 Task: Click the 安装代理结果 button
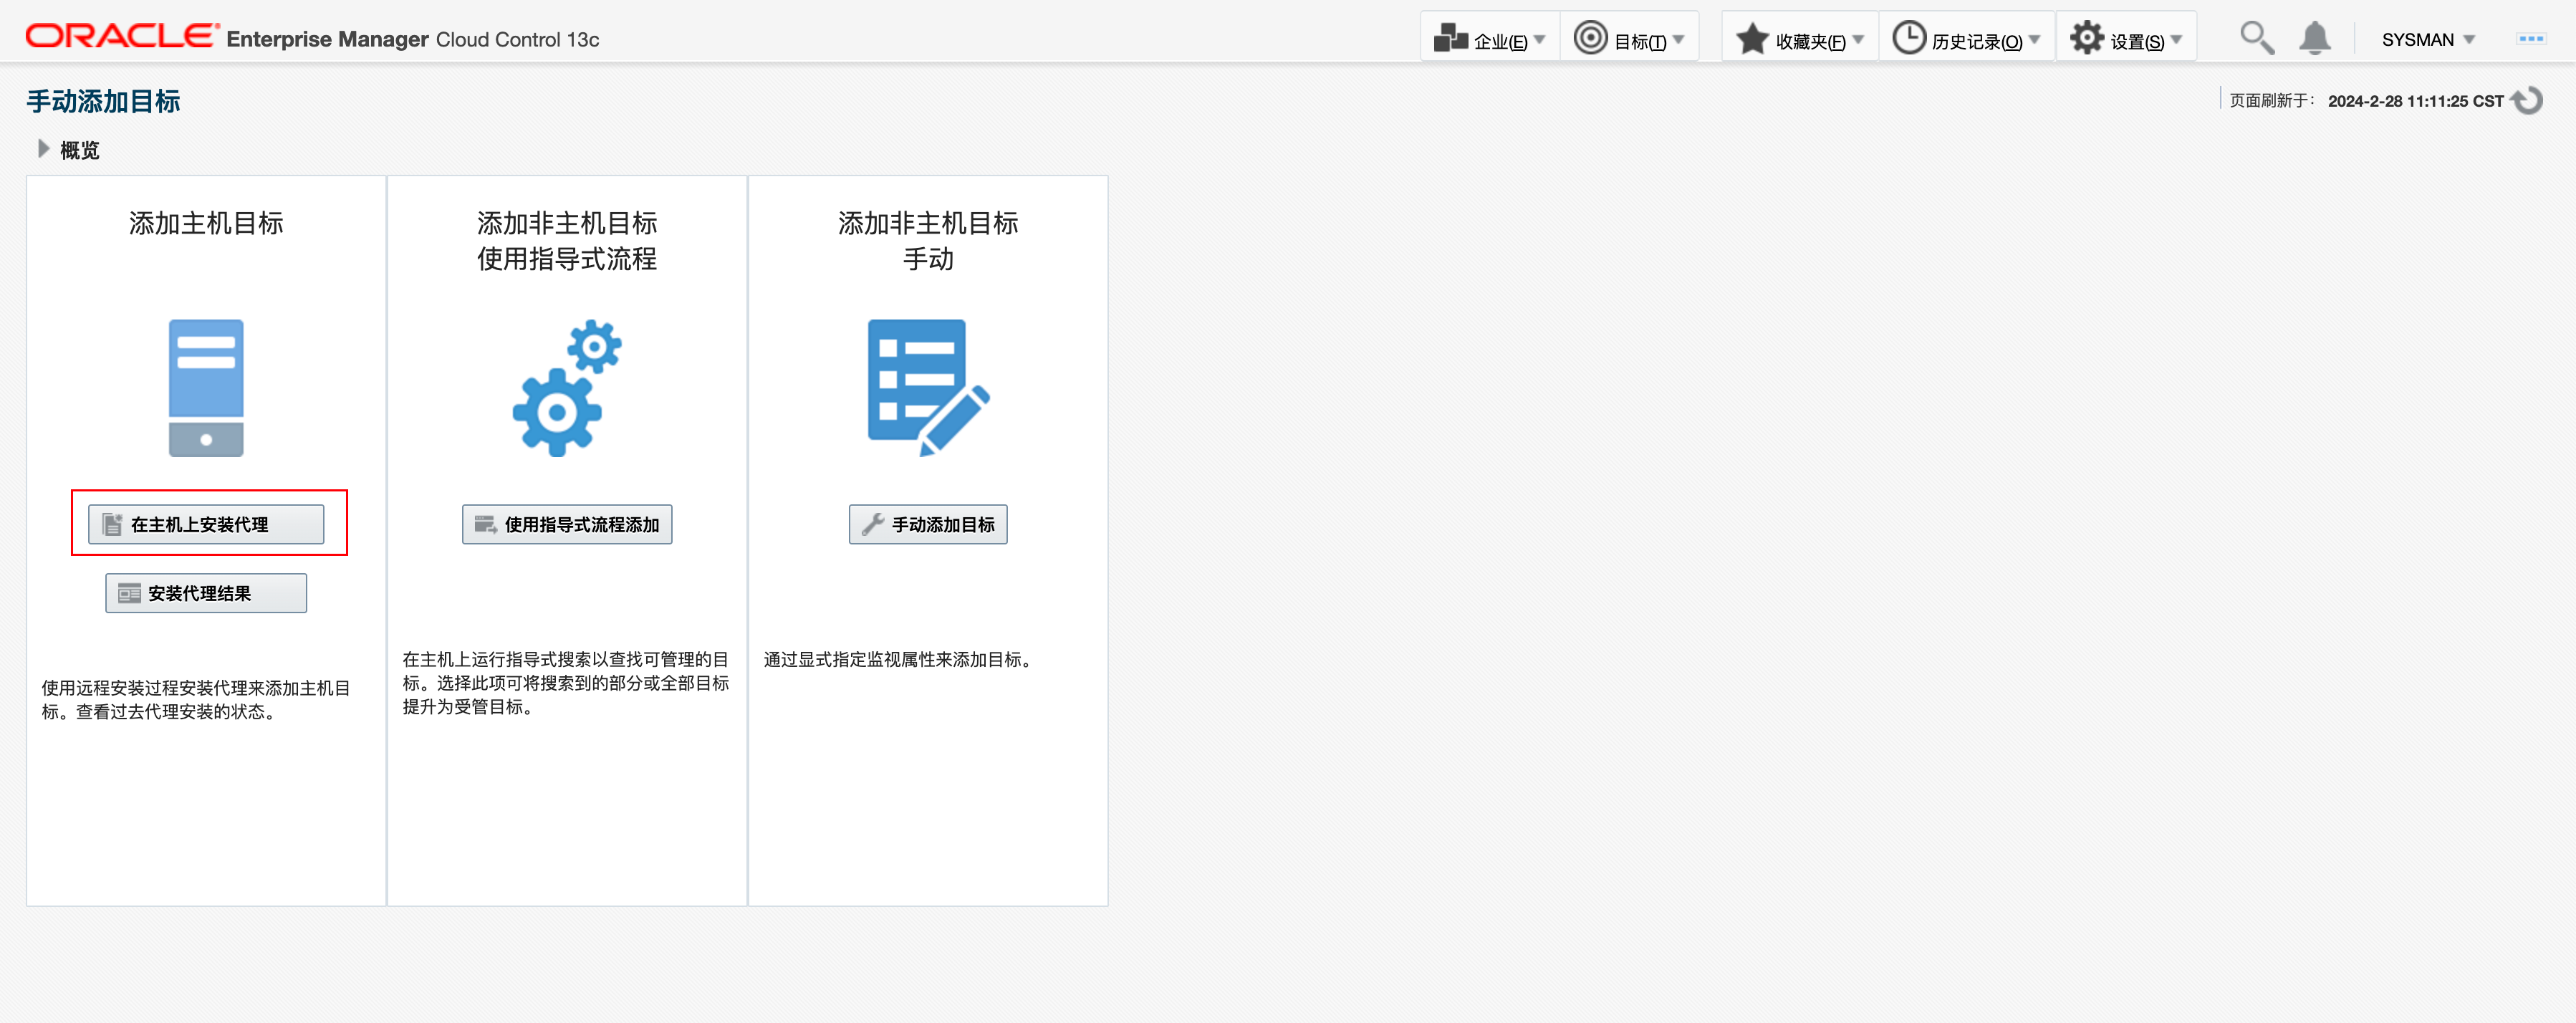click(x=206, y=593)
